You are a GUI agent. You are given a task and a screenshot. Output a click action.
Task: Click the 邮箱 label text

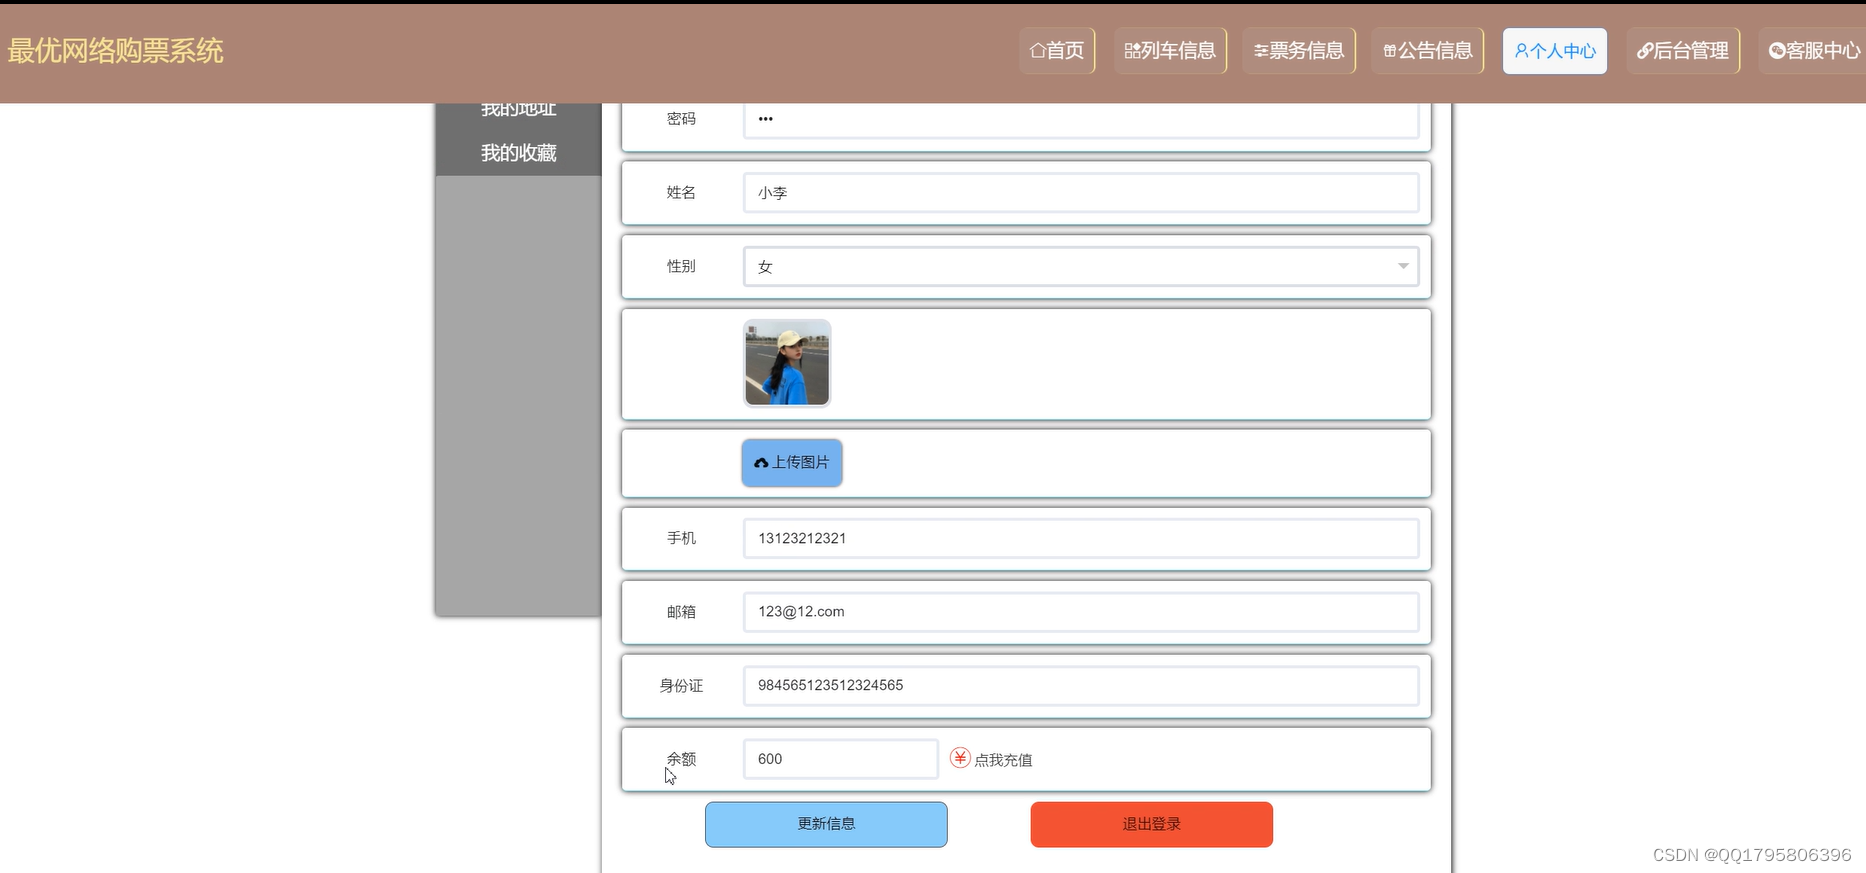coord(681,612)
